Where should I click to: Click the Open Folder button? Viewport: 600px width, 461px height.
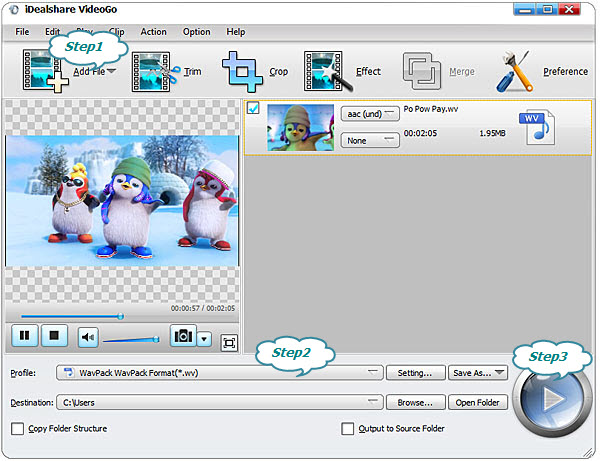pyautogui.click(x=478, y=402)
